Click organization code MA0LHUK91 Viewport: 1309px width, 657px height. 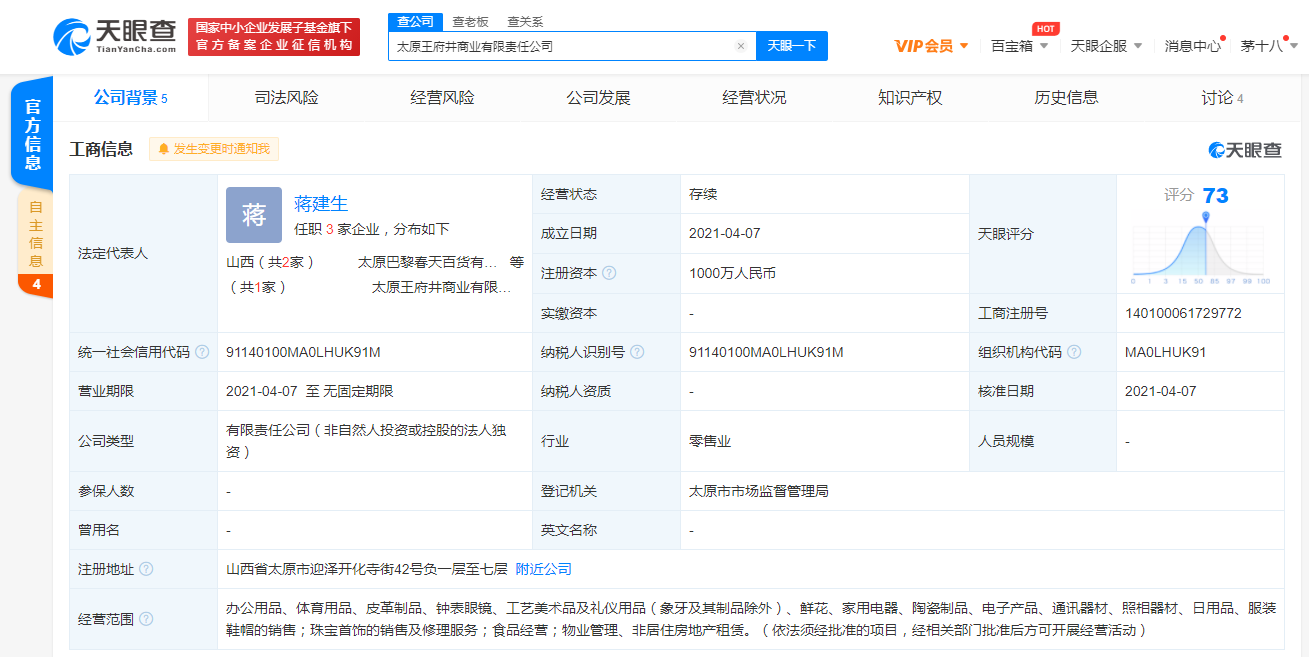coord(1165,352)
